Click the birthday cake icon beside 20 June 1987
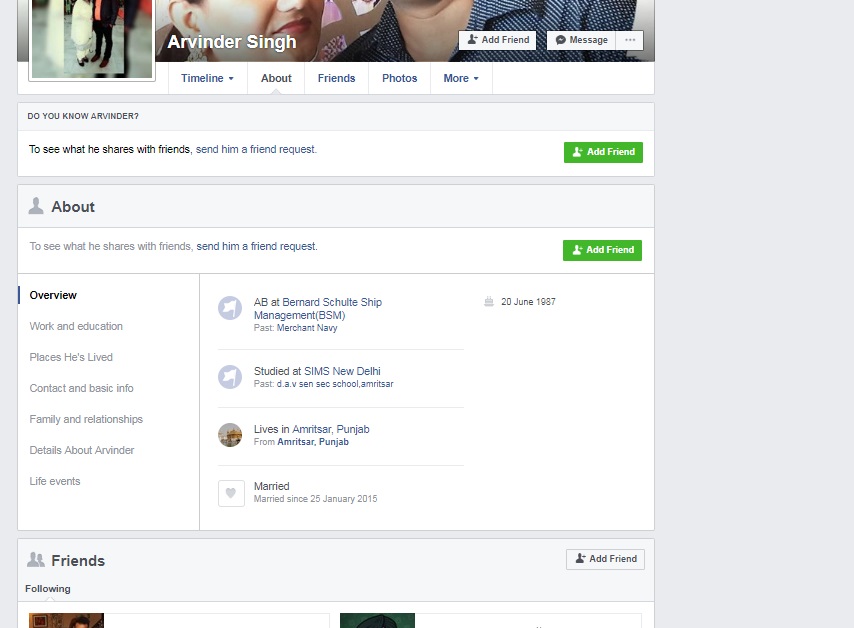Image resolution: width=854 pixels, height=628 pixels. (x=489, y=302)
